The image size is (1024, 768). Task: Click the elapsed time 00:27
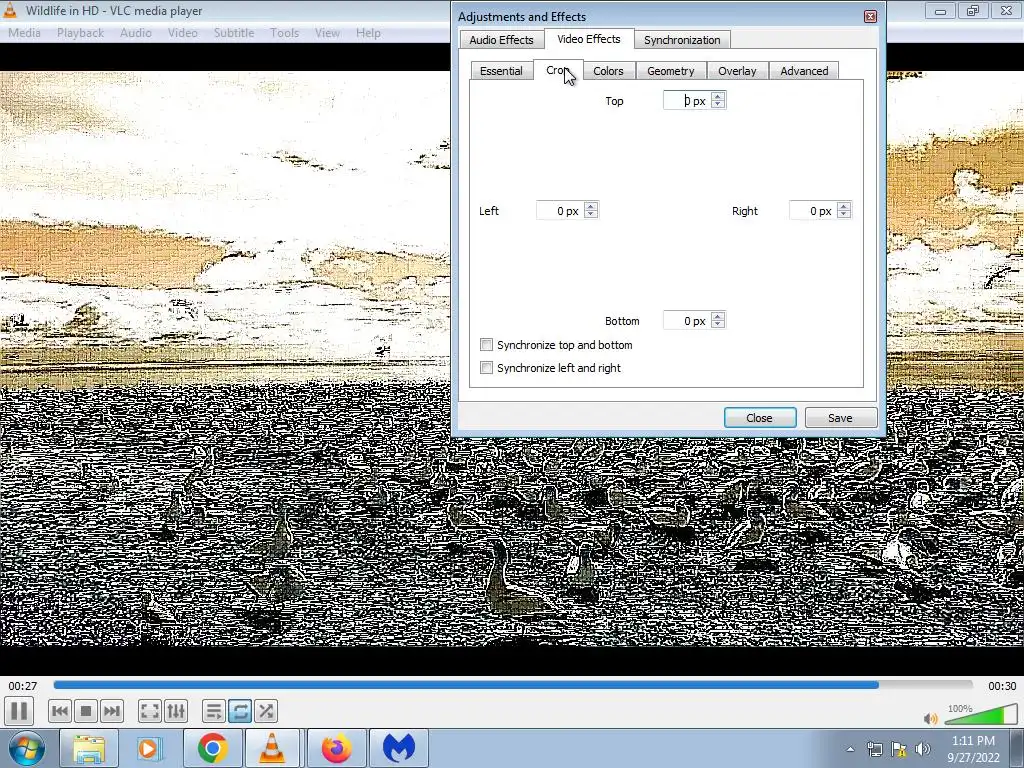coord(23,686)
